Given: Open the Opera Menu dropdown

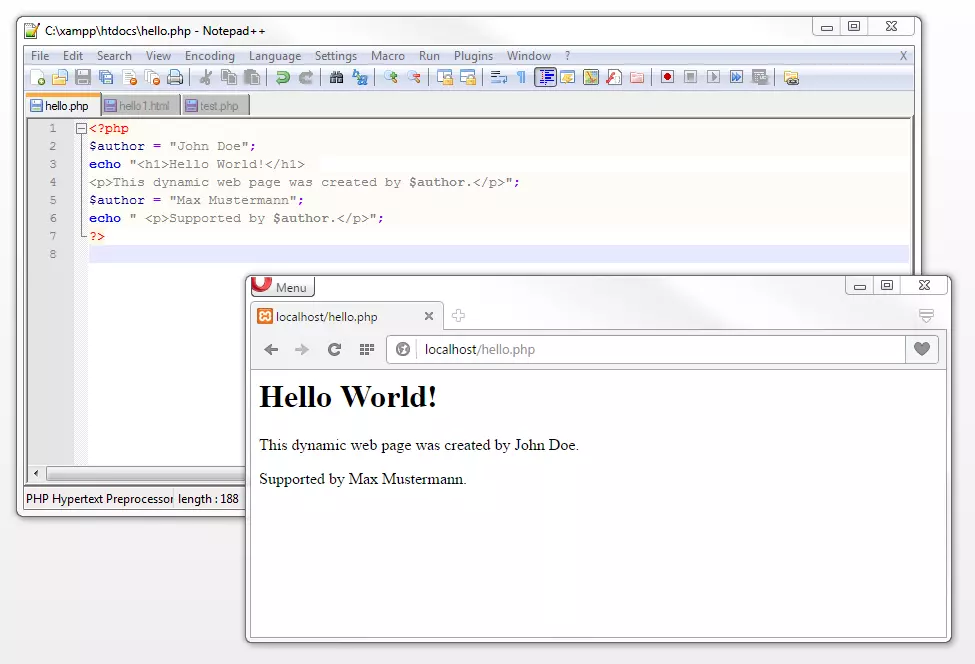Looking at the screenshot, I should click(x=282, y=287).
